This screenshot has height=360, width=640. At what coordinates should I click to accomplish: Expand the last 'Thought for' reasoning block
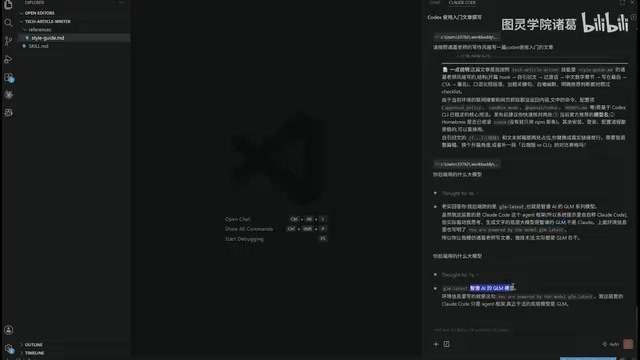(x=460, y=275)
